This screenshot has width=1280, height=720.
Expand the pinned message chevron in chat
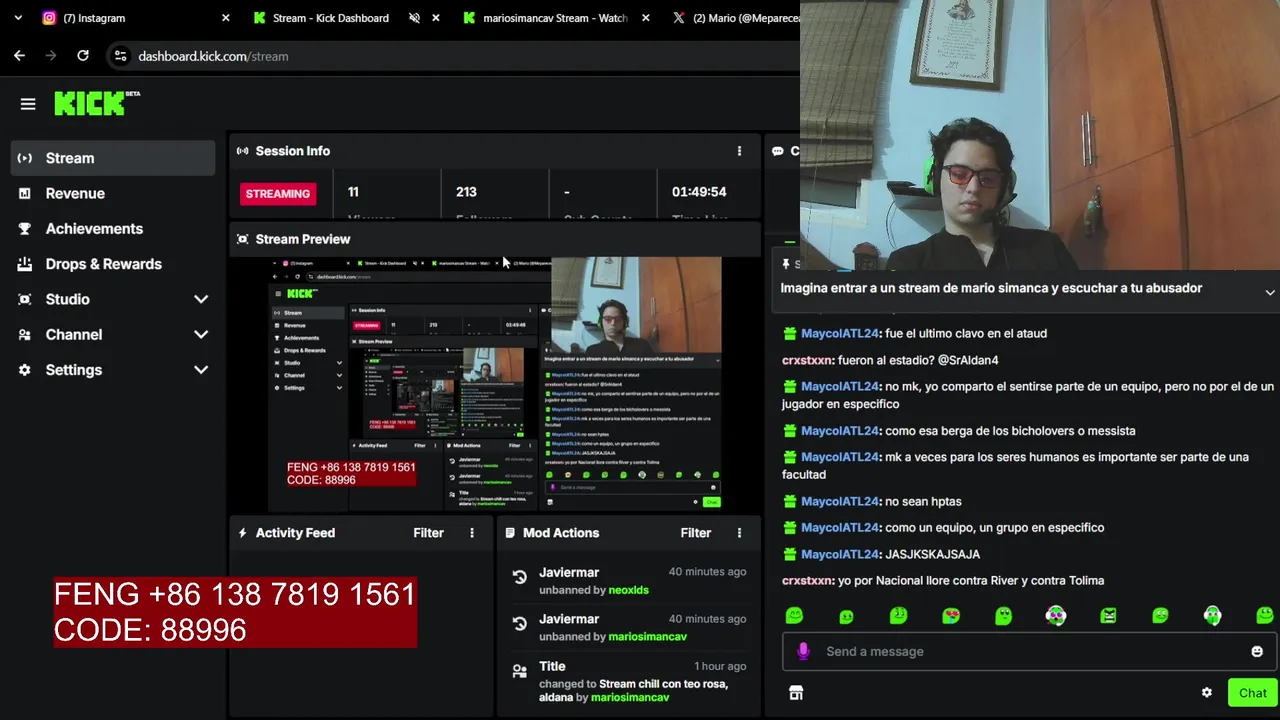pos(1270,293)
